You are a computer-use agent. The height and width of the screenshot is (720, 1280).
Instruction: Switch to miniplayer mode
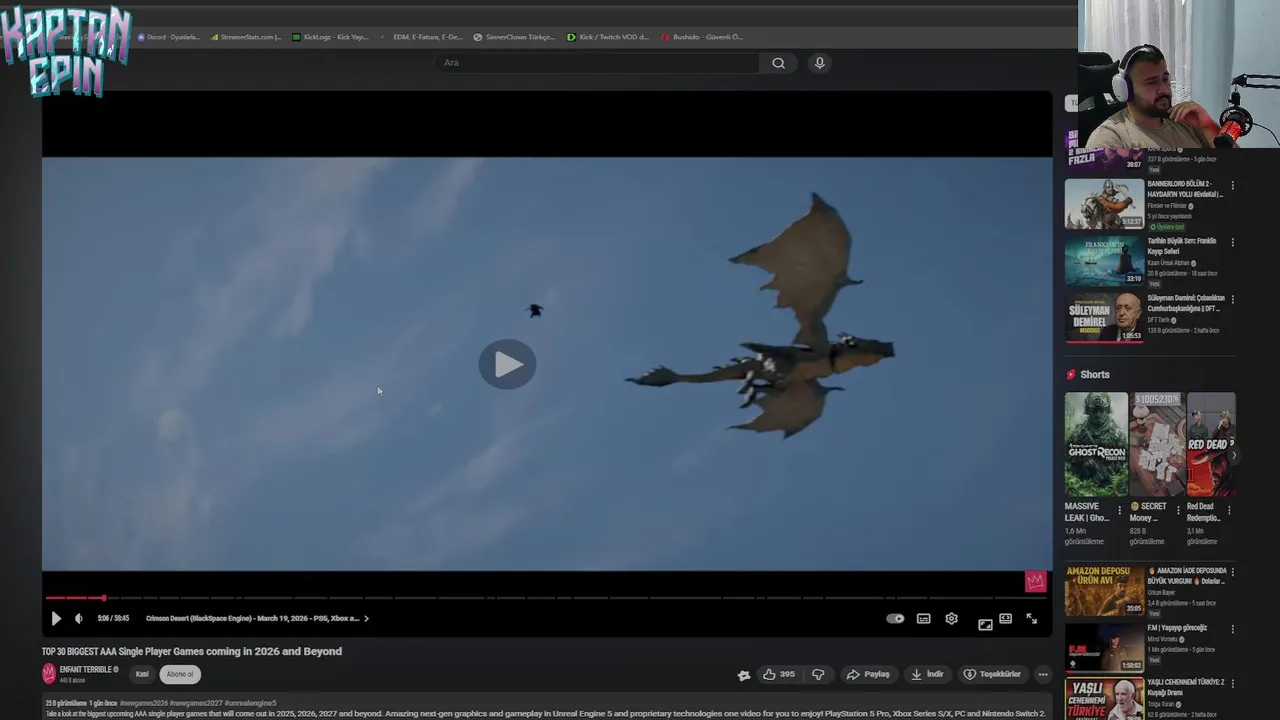click(985, 624)
